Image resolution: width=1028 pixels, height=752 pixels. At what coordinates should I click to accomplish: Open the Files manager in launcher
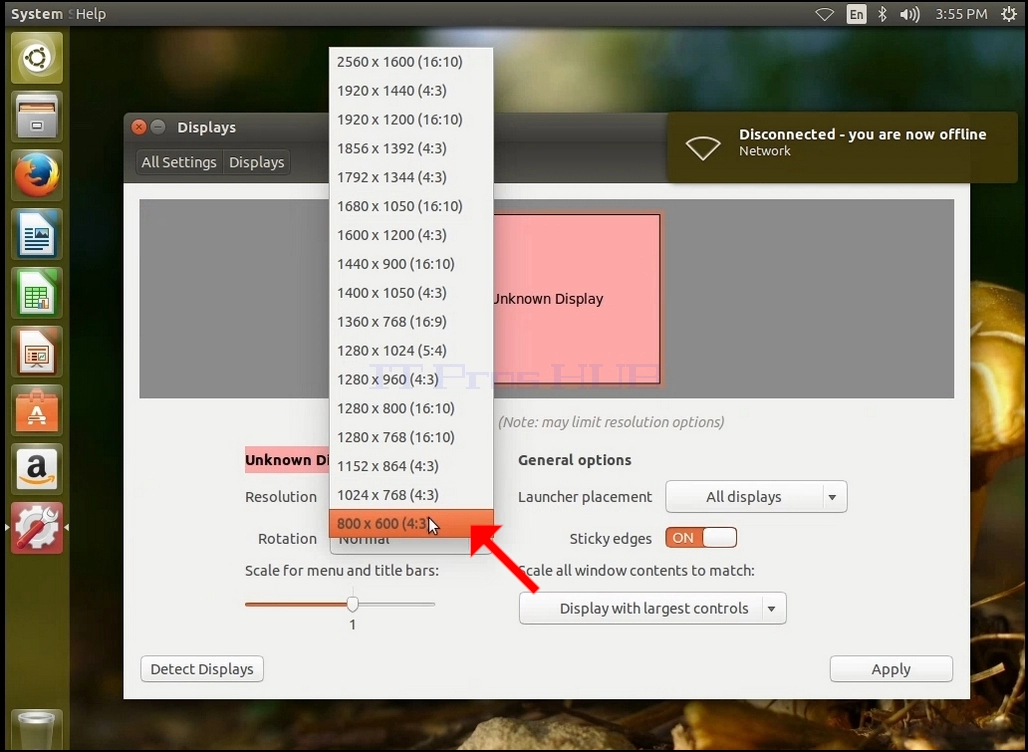pyautogui.click(x=37, y=117)
